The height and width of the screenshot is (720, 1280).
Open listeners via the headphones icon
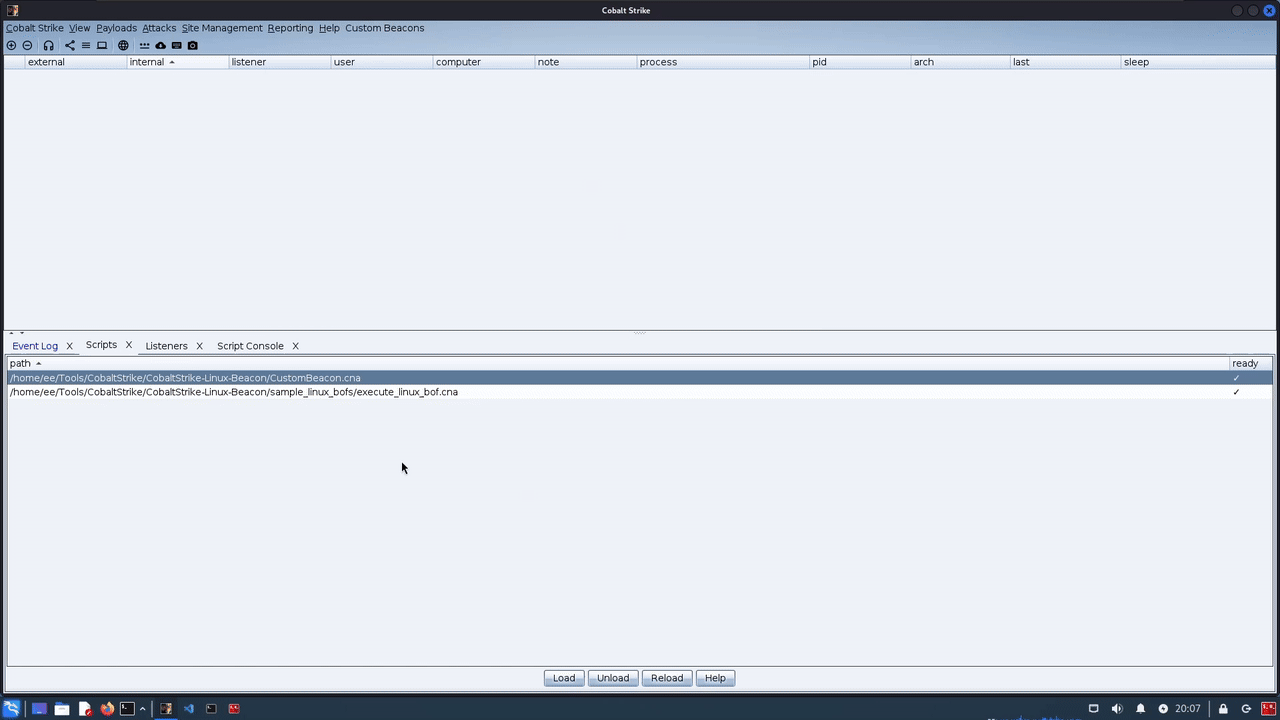coord(48,45)
